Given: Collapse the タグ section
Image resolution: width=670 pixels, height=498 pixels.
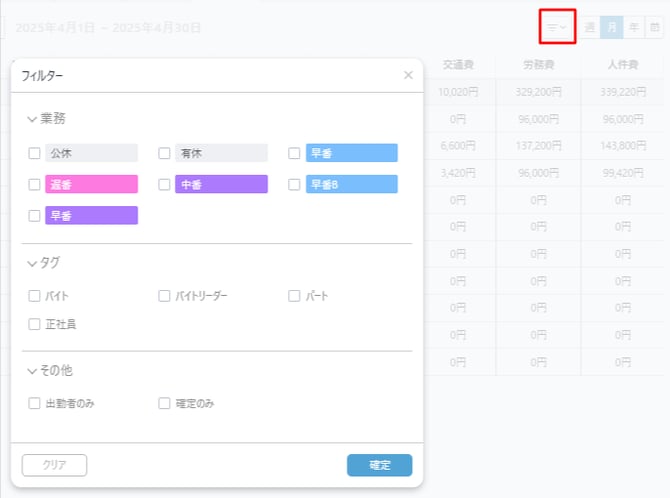Looking at the screenshot, I should click(x=33, y=263).
